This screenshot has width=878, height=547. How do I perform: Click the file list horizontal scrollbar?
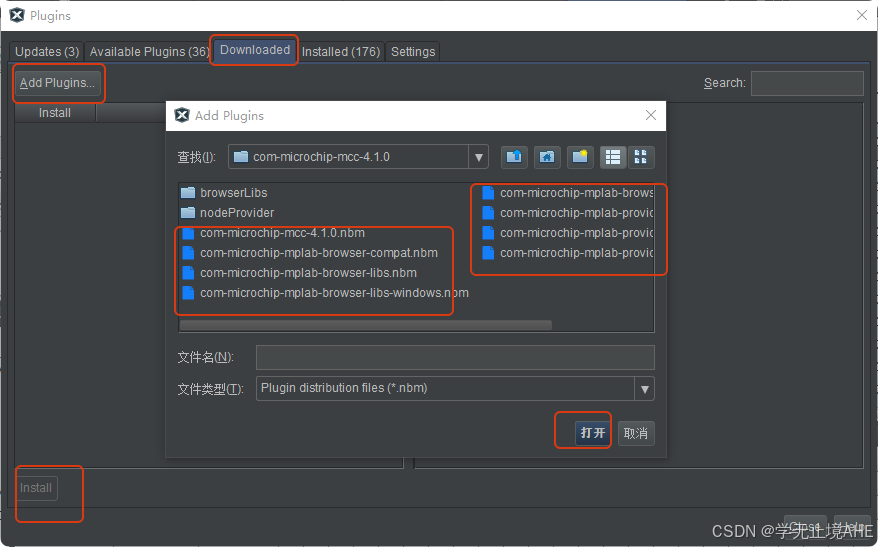366,325
